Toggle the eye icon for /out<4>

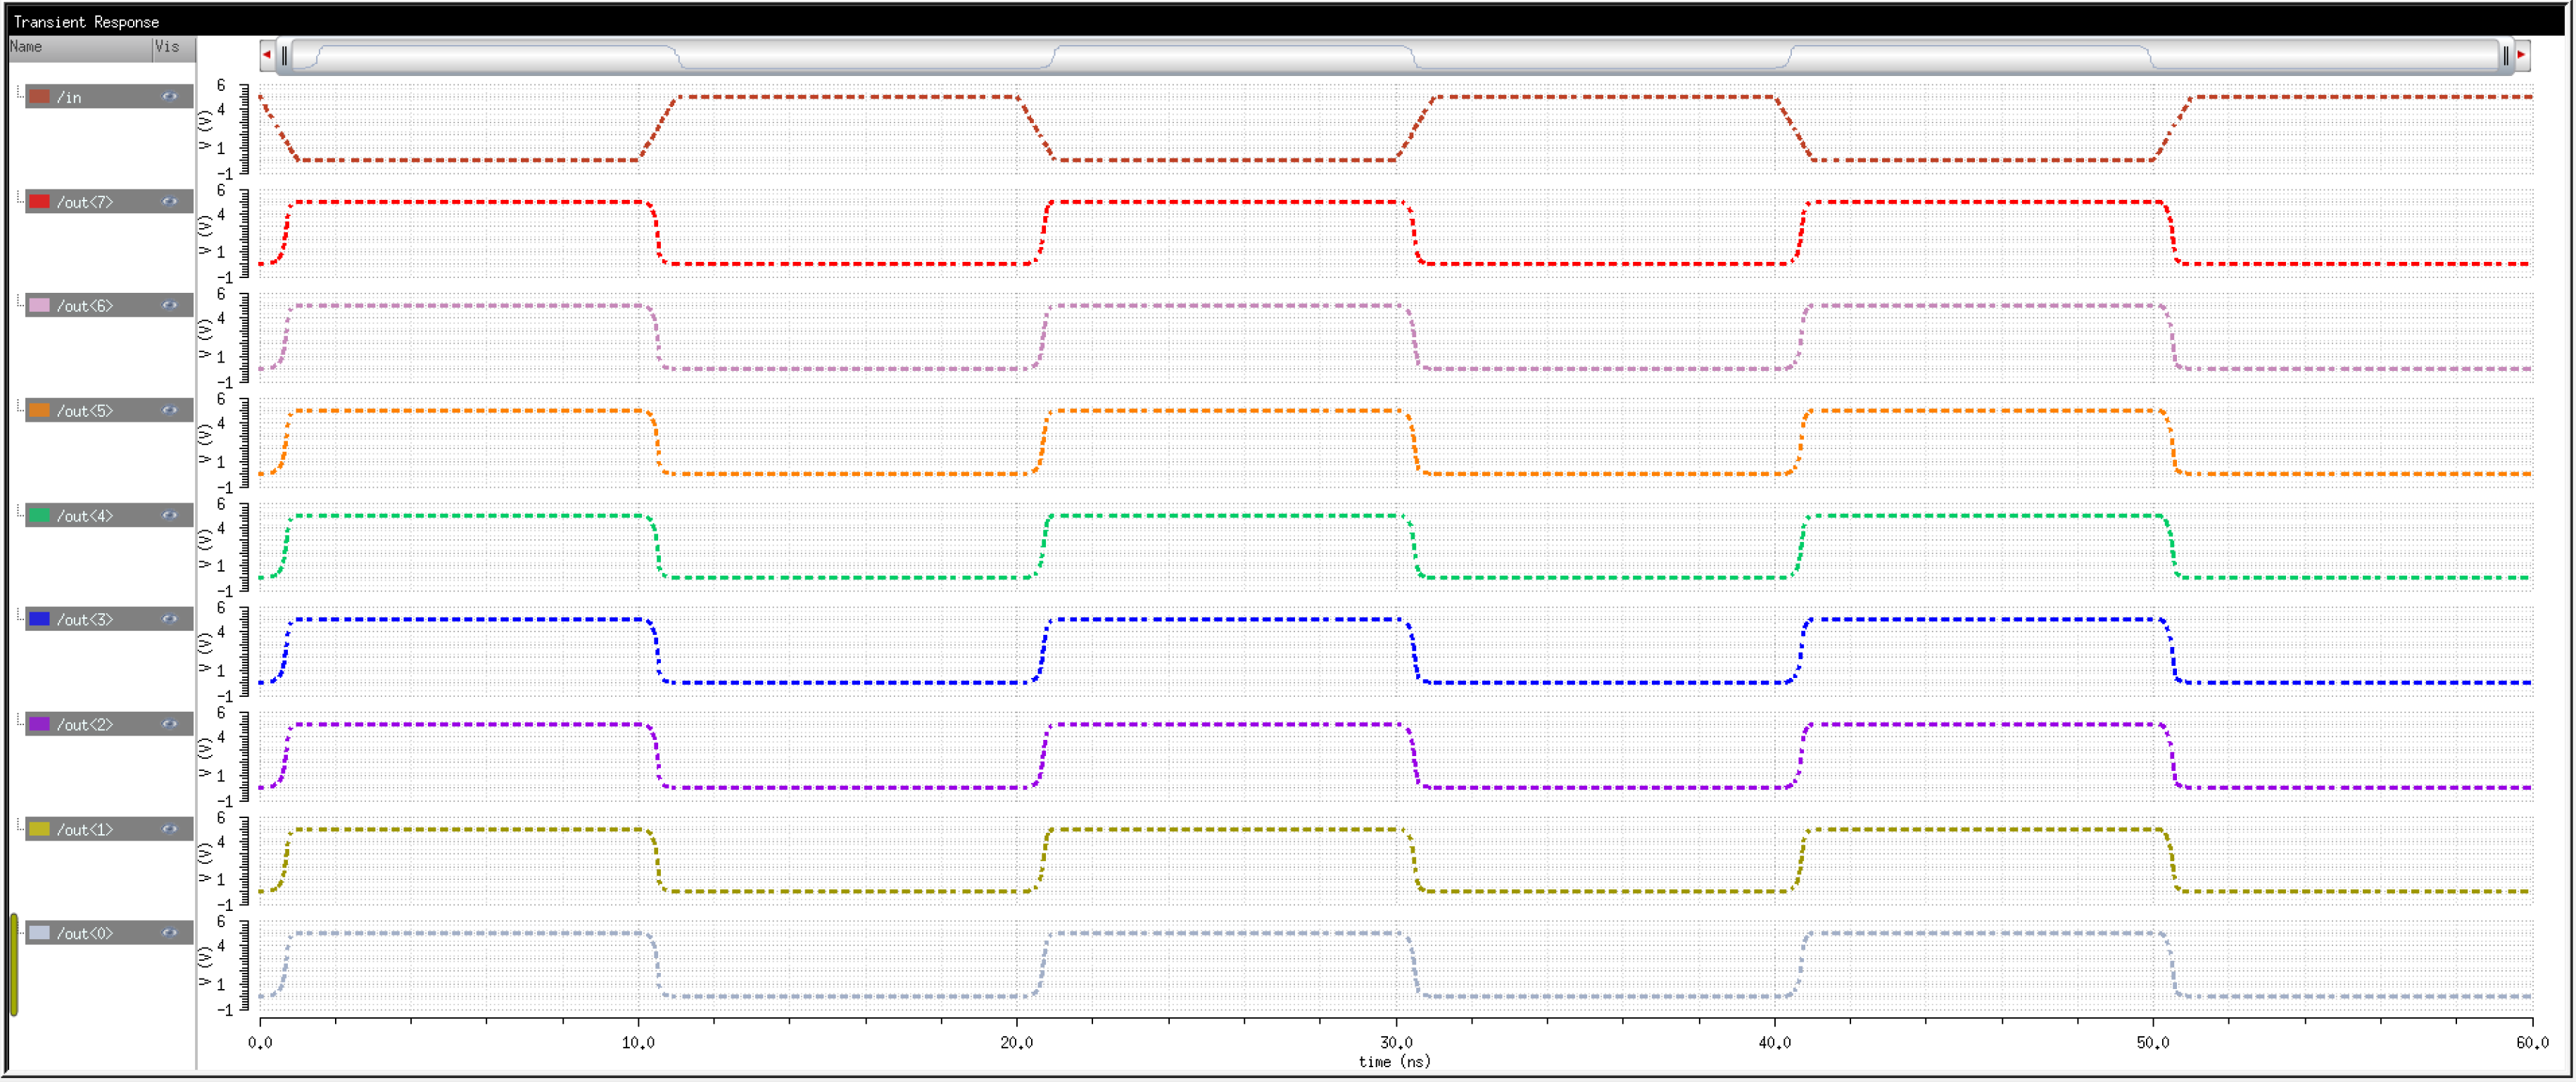click(169, 516)
